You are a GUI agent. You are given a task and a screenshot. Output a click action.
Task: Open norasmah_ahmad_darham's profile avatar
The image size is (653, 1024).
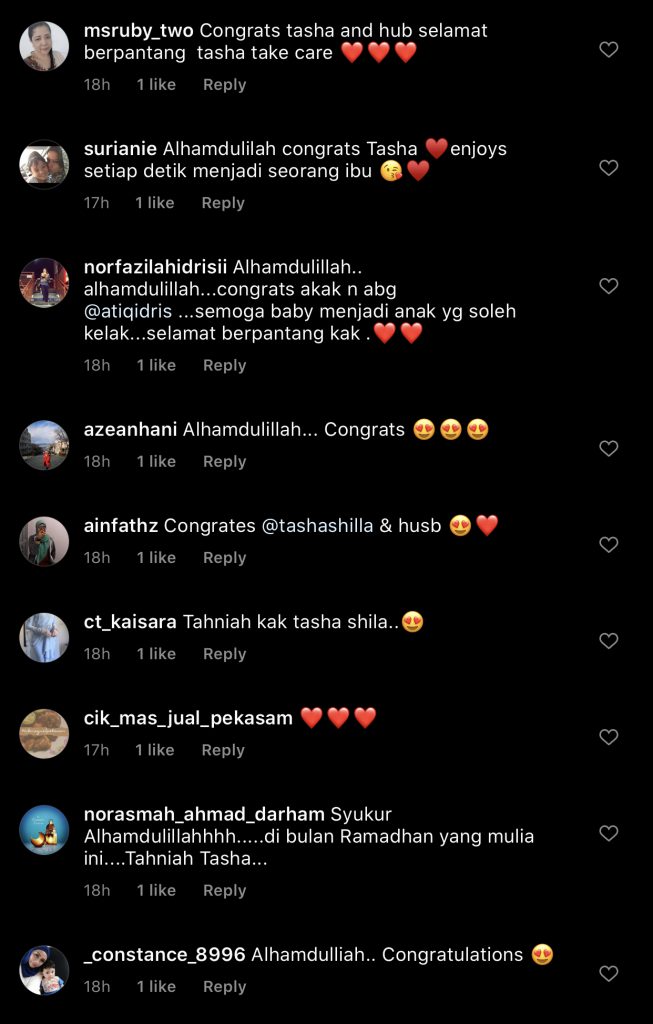44,830
